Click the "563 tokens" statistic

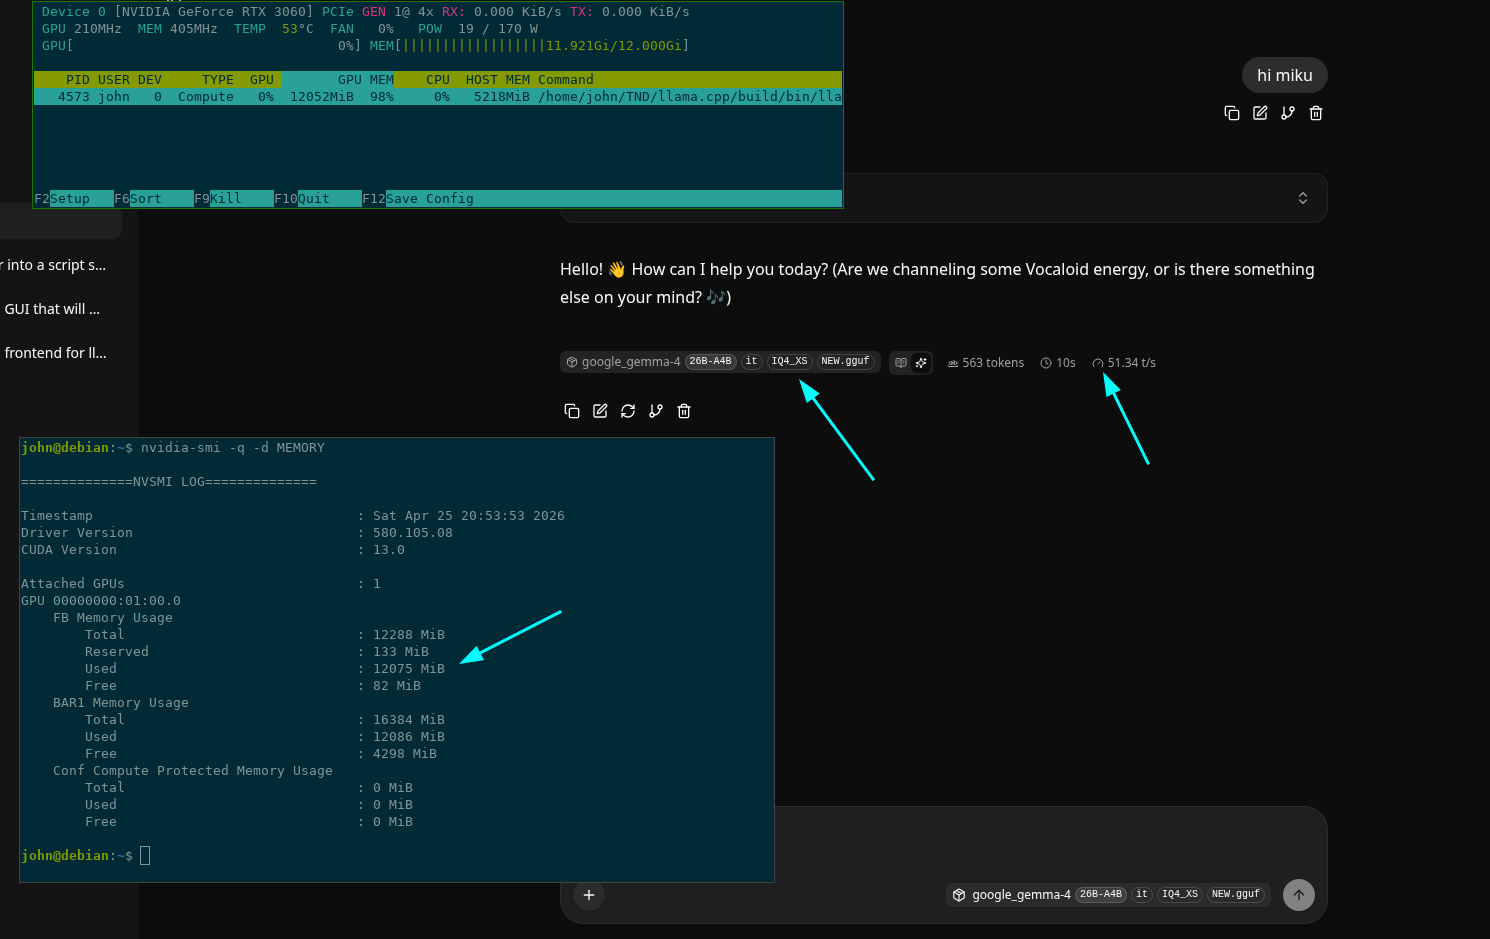coord(986,363)
